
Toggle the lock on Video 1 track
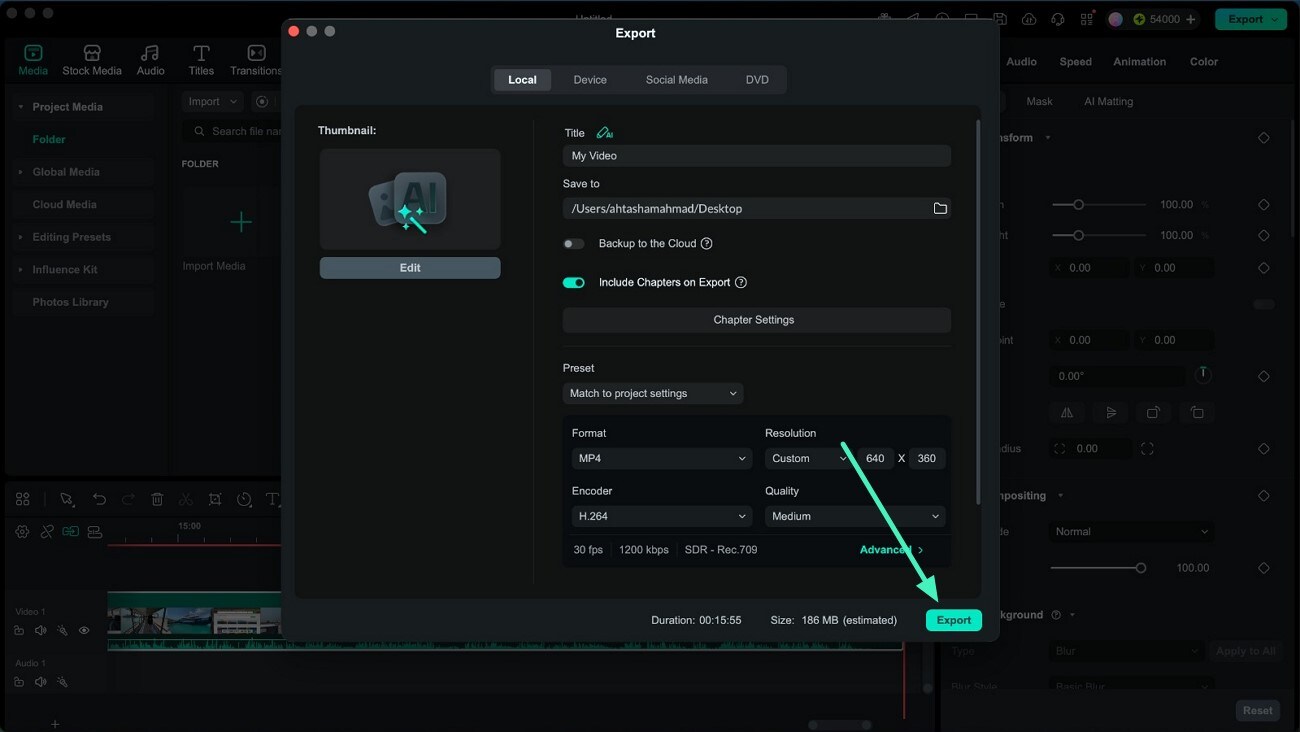point(19,630)
